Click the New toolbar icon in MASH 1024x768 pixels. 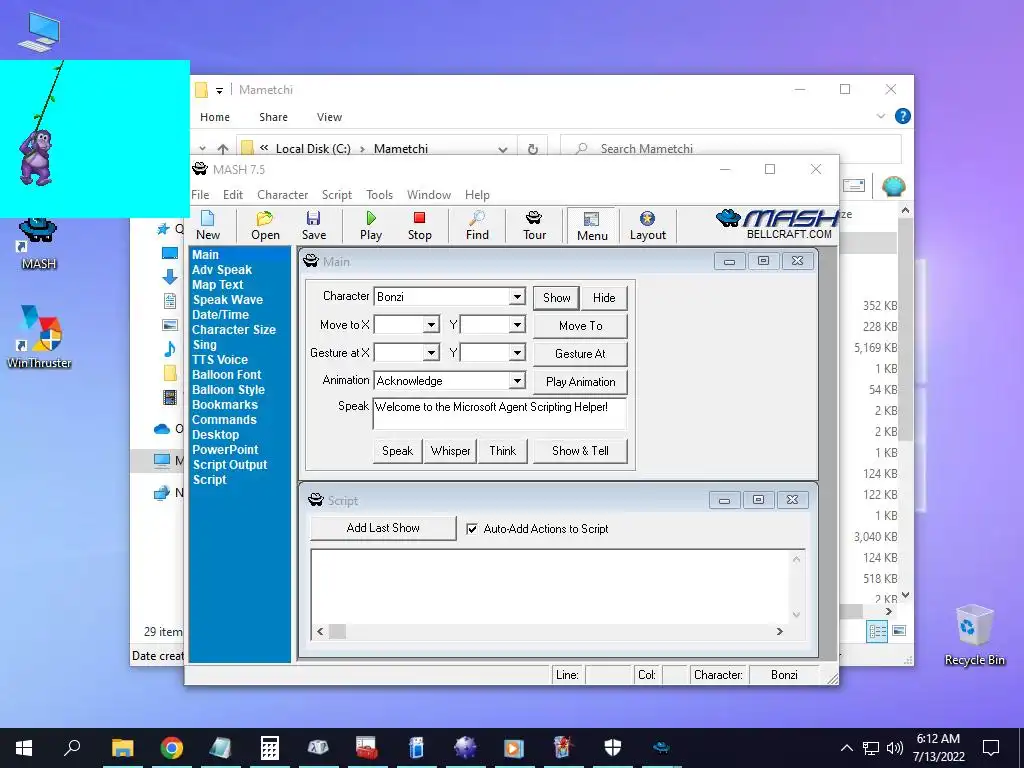click(208, 226)
